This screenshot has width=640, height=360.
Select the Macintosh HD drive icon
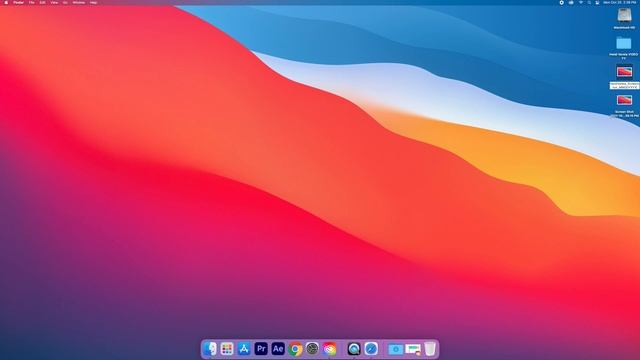point(624,16)
